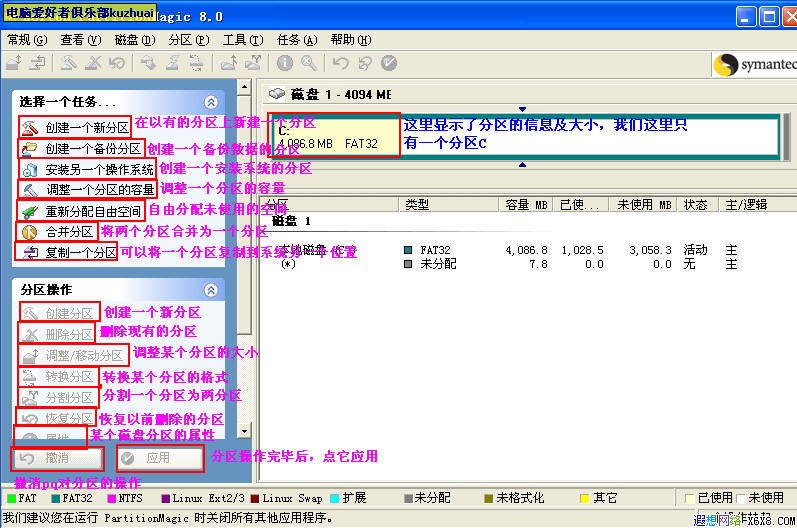The image size is (797, 528).
Task: Sort by the 容量 MB column header
Action: click(x=526, y=204)
